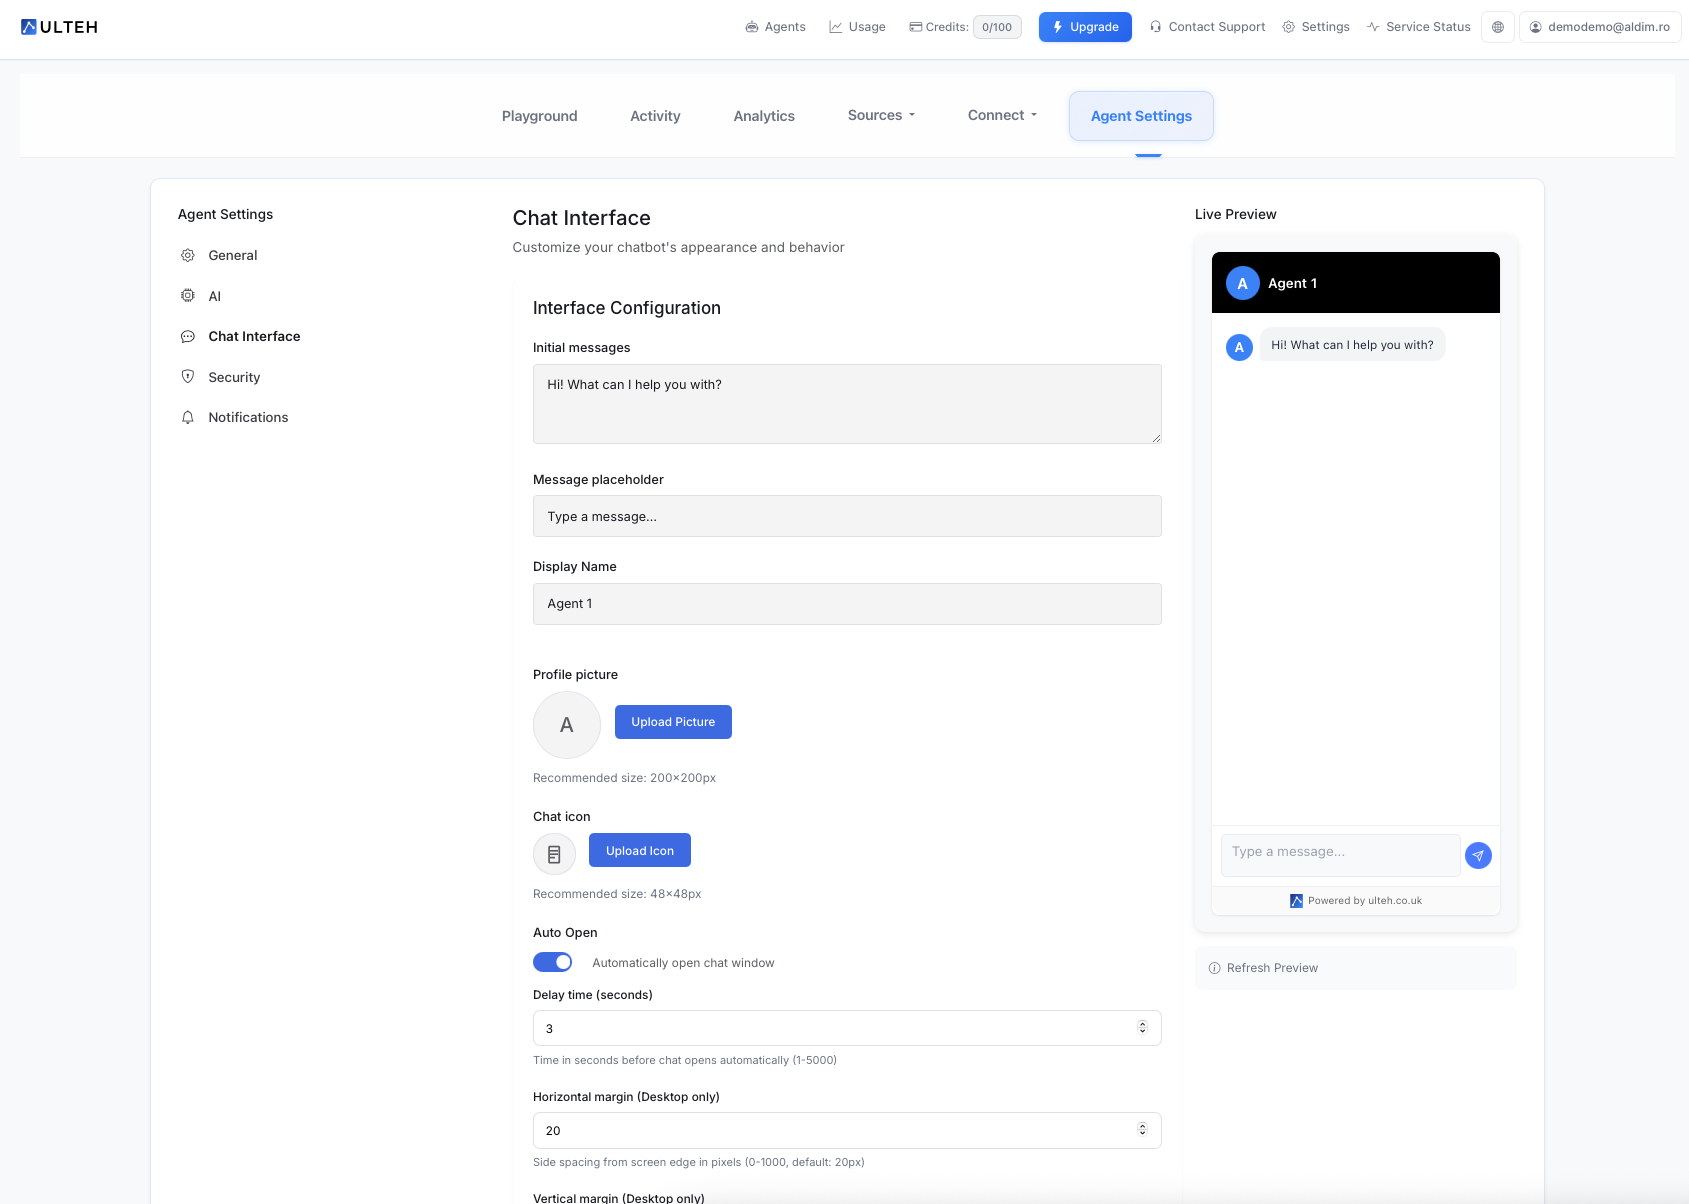Open the Connect dropdown

pos(1001,115)
